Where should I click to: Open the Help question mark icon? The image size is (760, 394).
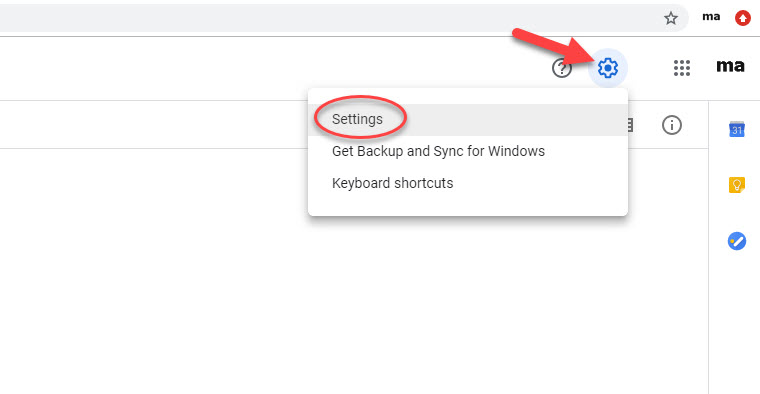click(562, 68)
